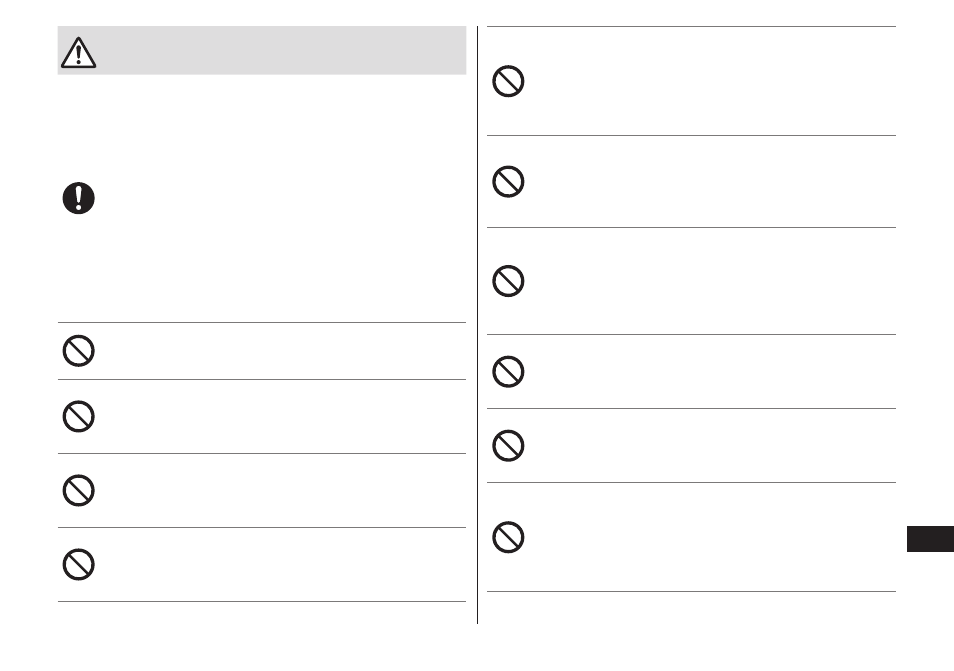Click the third prohibition icon in left column
This screenshot has width=954, height=671.
(78, 490)
